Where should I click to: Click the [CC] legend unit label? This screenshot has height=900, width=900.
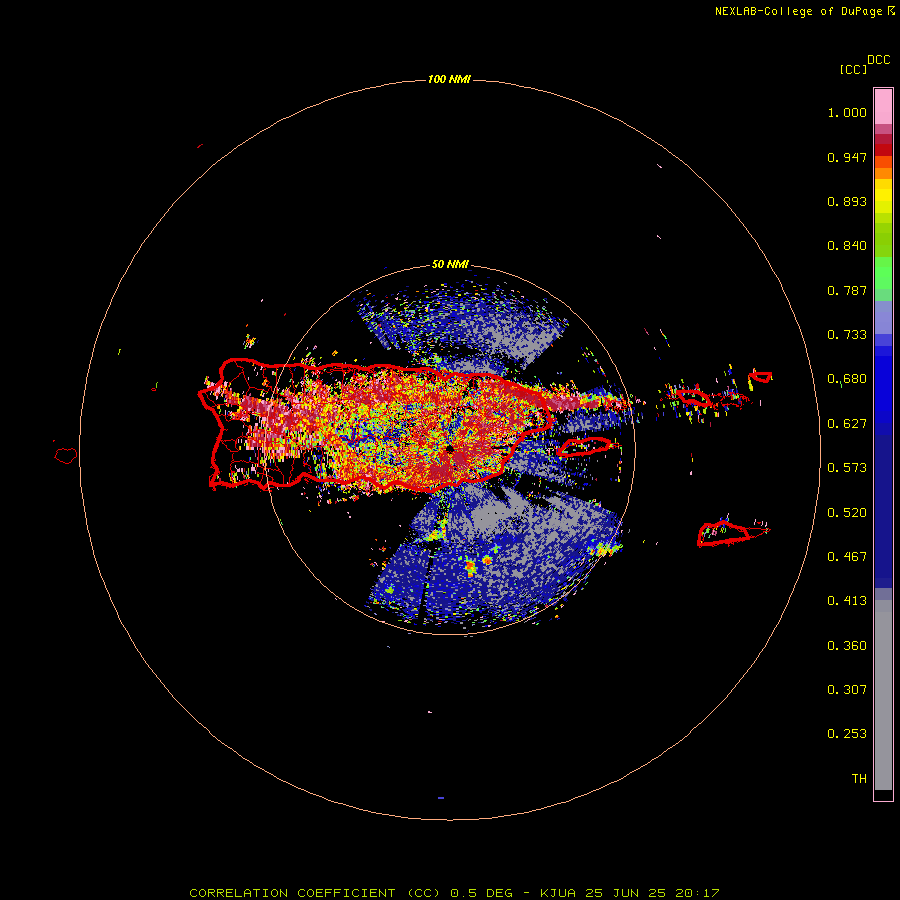tap(853, 69)
